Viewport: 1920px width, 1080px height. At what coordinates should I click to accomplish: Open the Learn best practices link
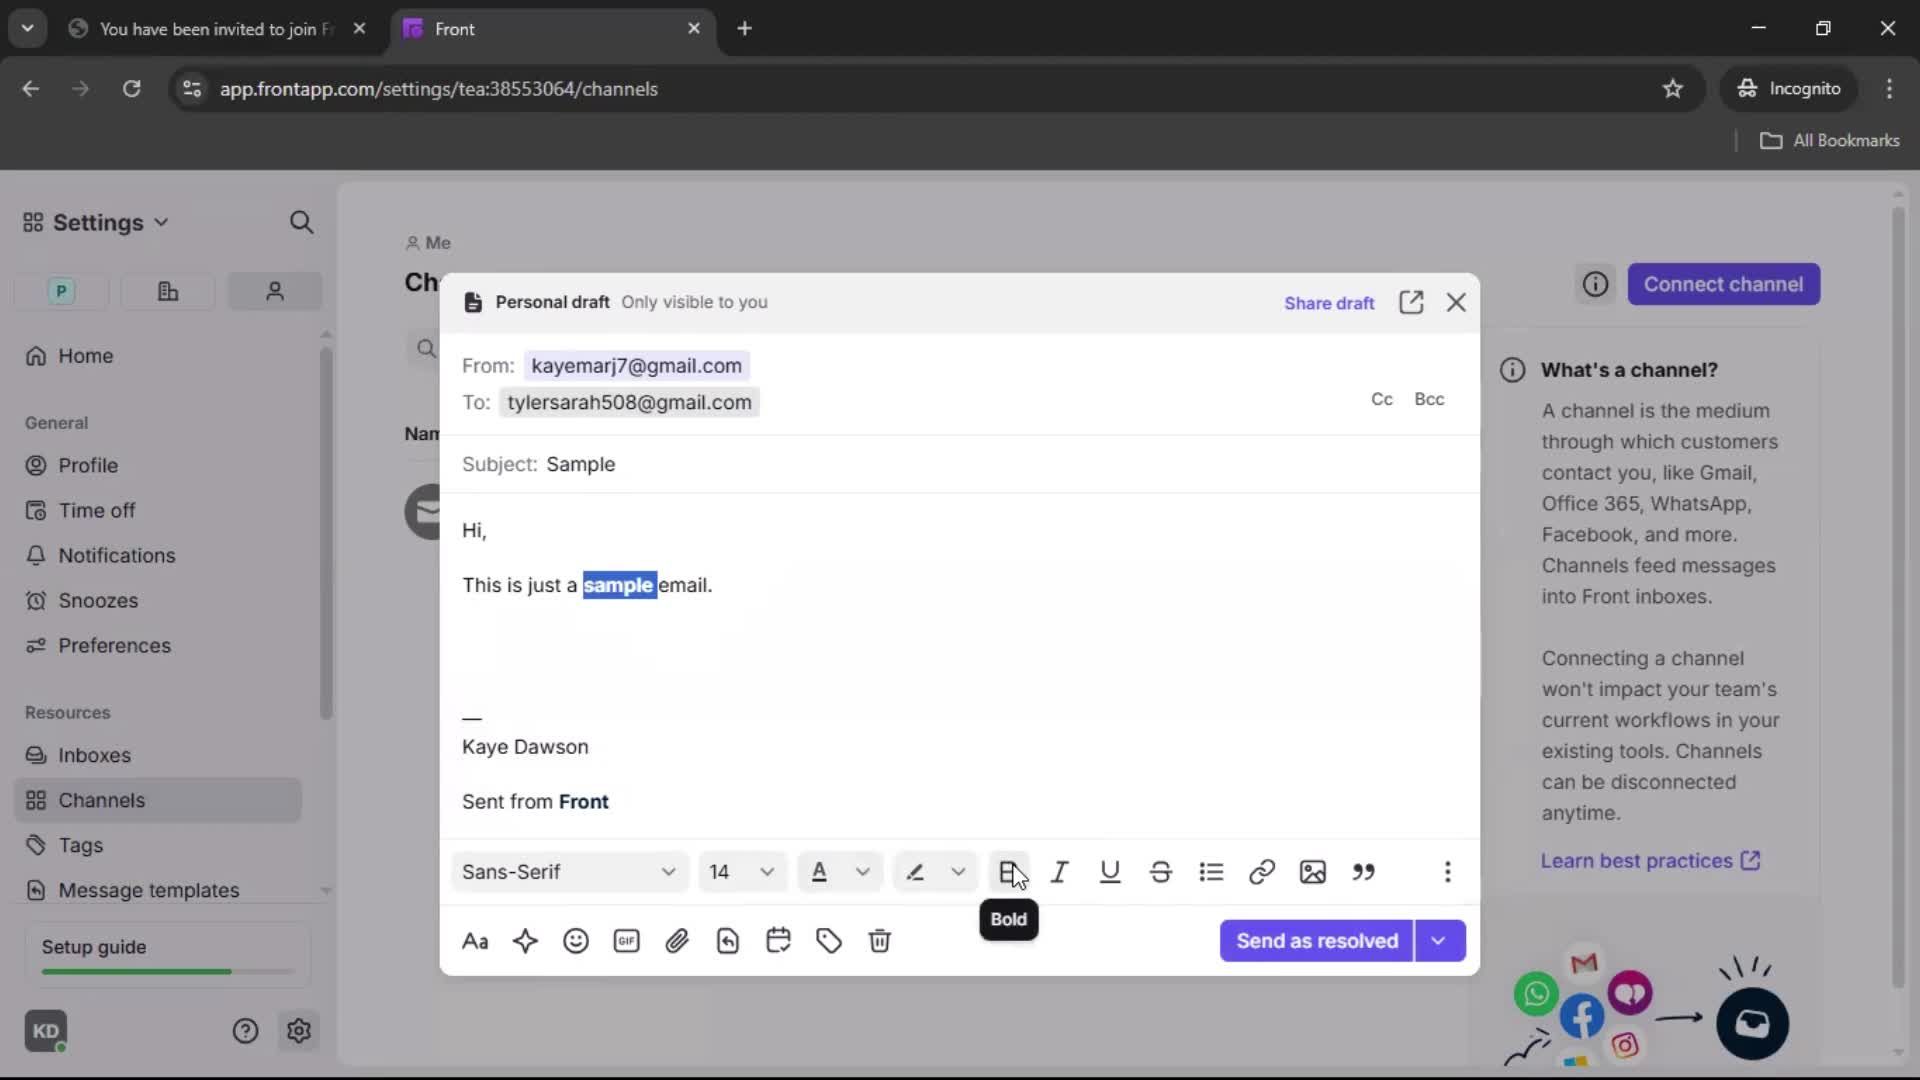click(x=1638, y=860)
